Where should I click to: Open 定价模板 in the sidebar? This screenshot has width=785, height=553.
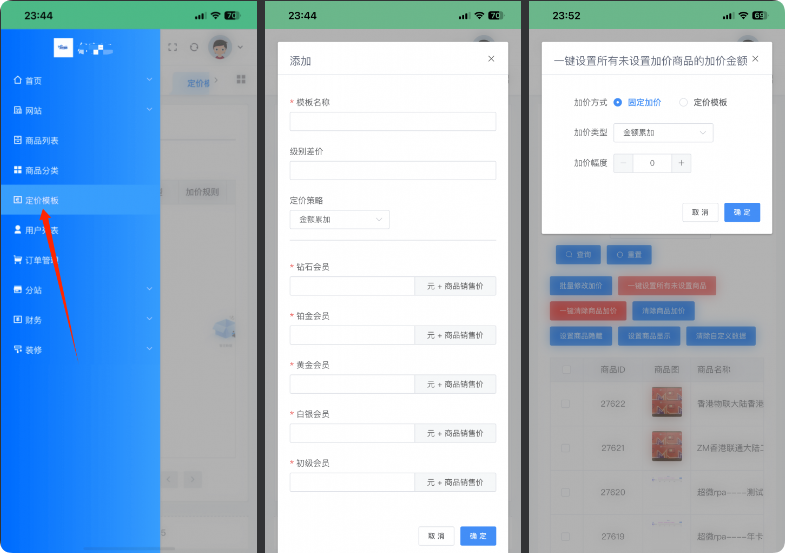tap(41, 200)
